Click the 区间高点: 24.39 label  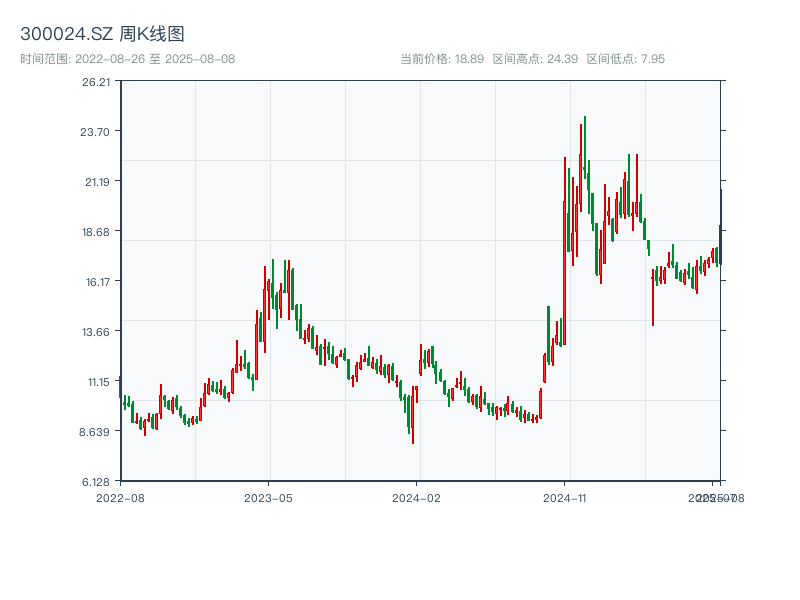tap(535, 59)
